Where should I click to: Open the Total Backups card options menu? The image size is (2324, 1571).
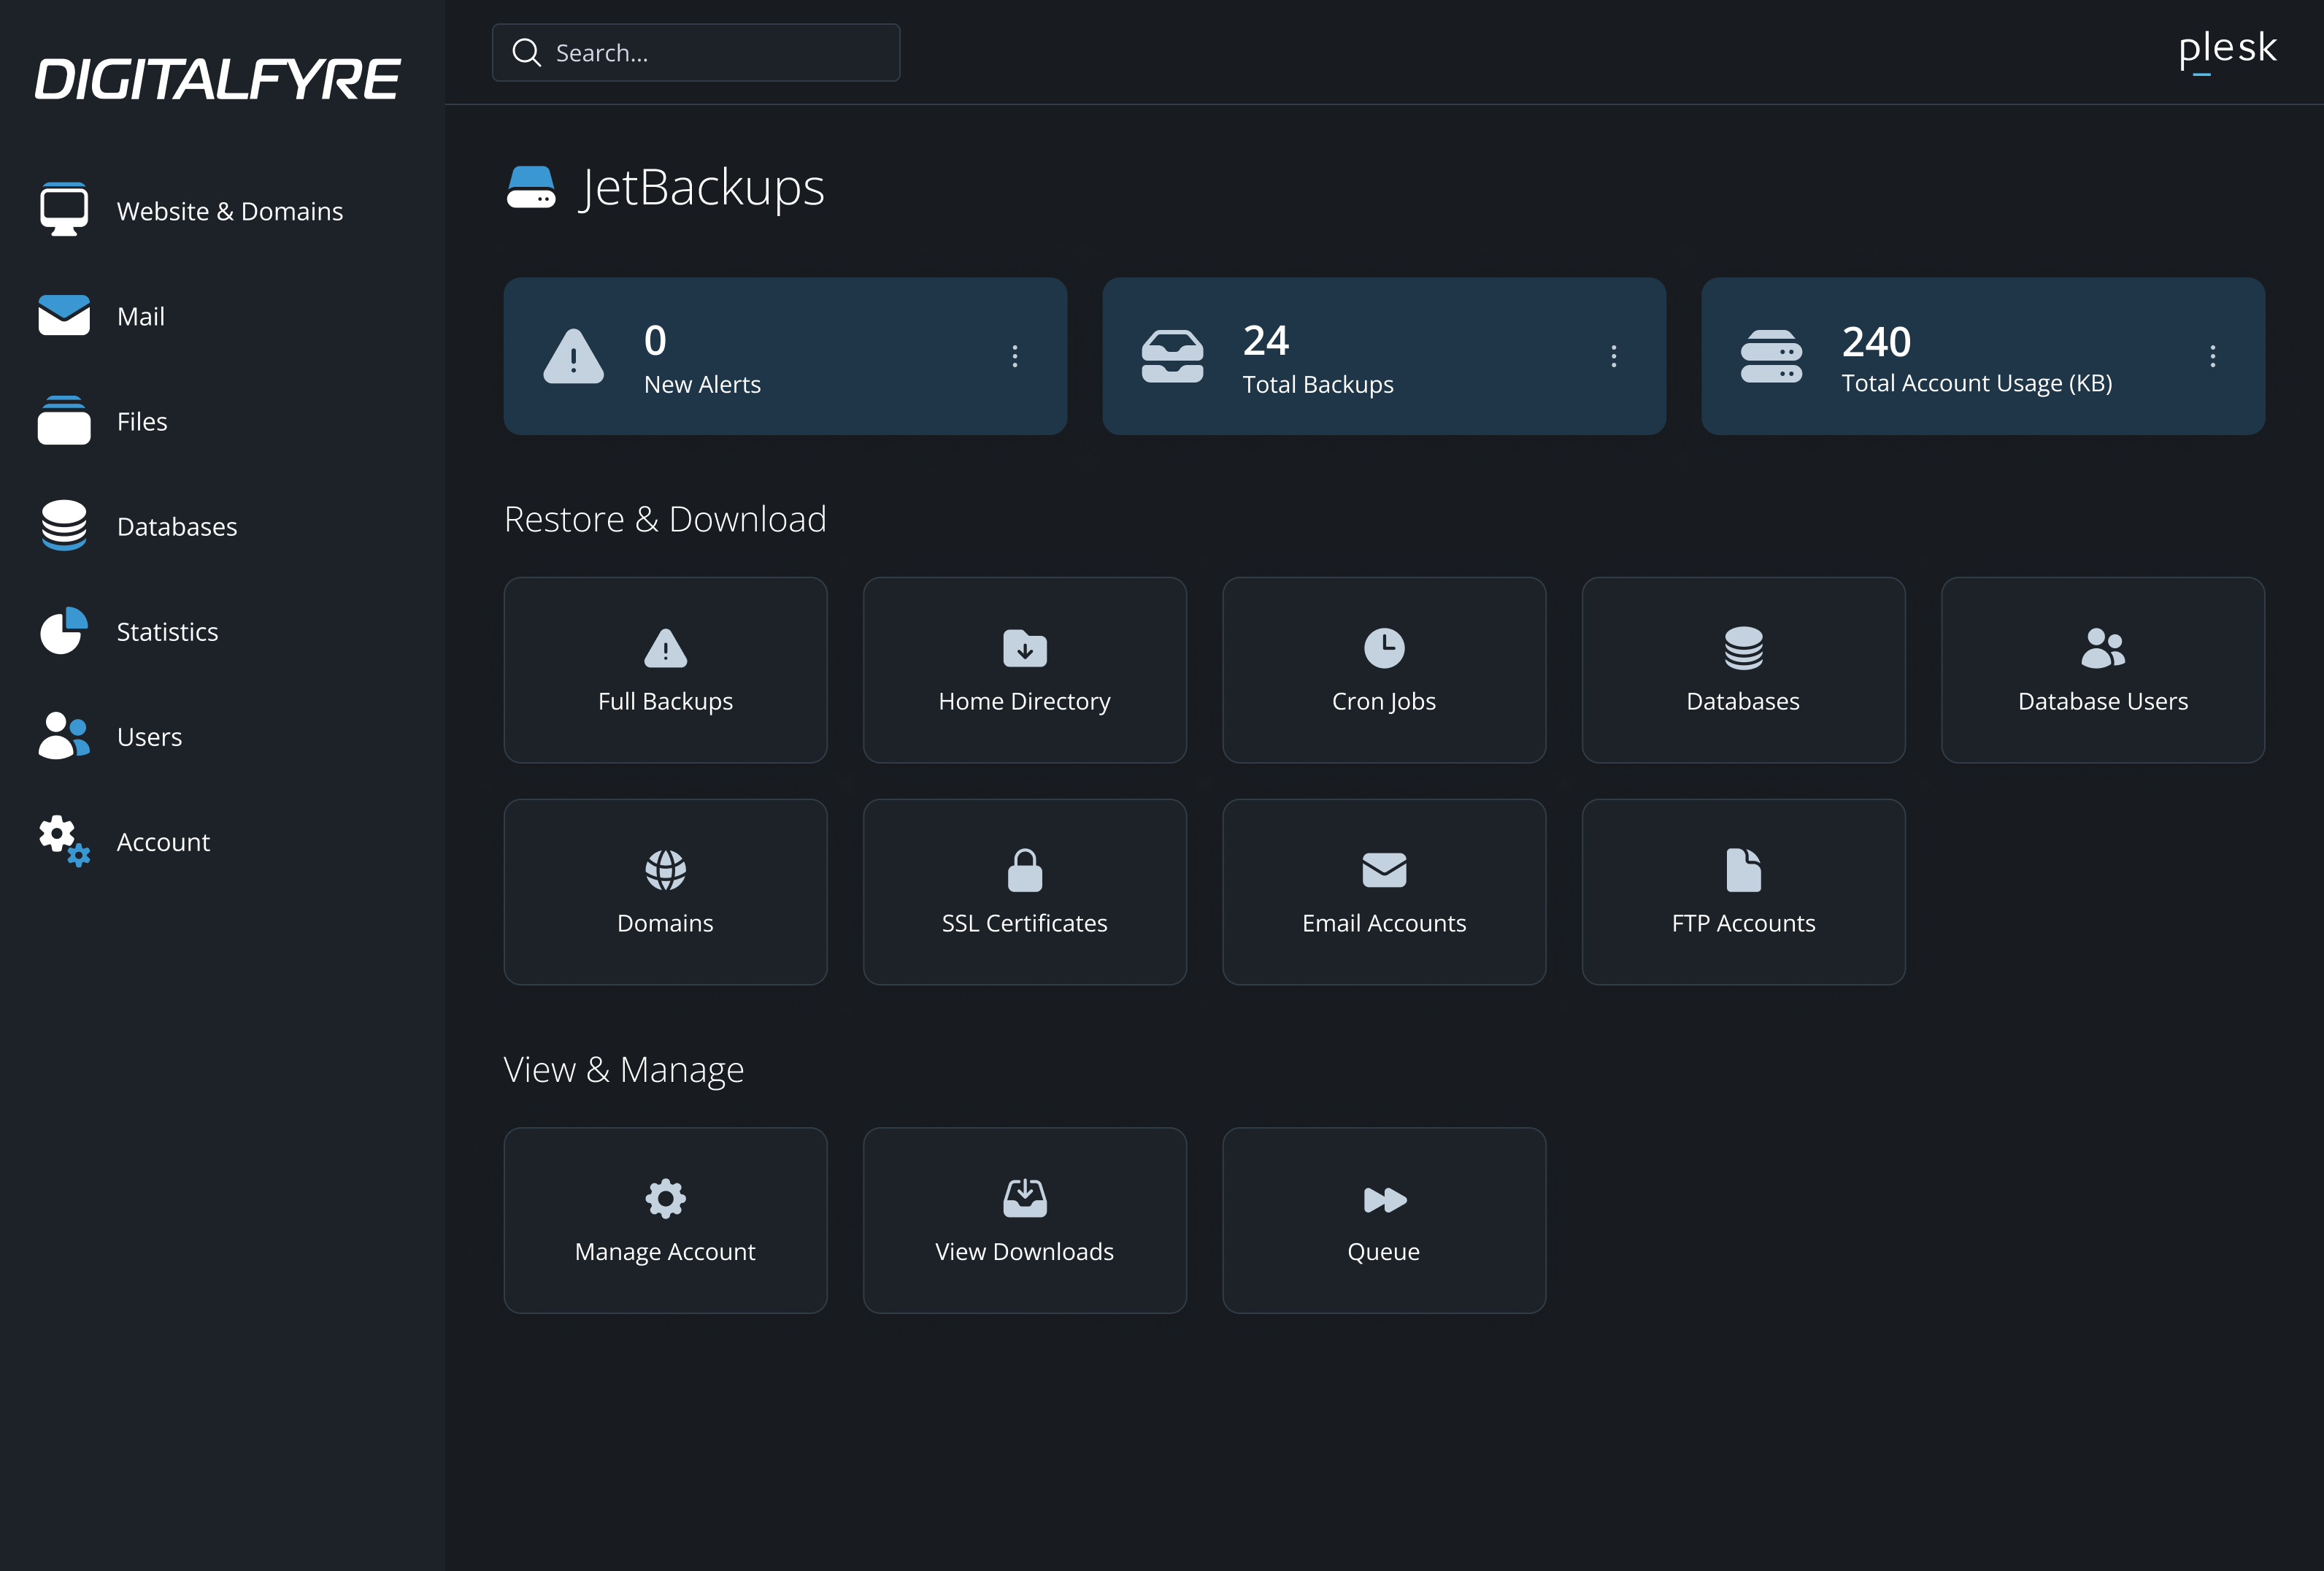pyautogui.click(x=1614, y=356)
